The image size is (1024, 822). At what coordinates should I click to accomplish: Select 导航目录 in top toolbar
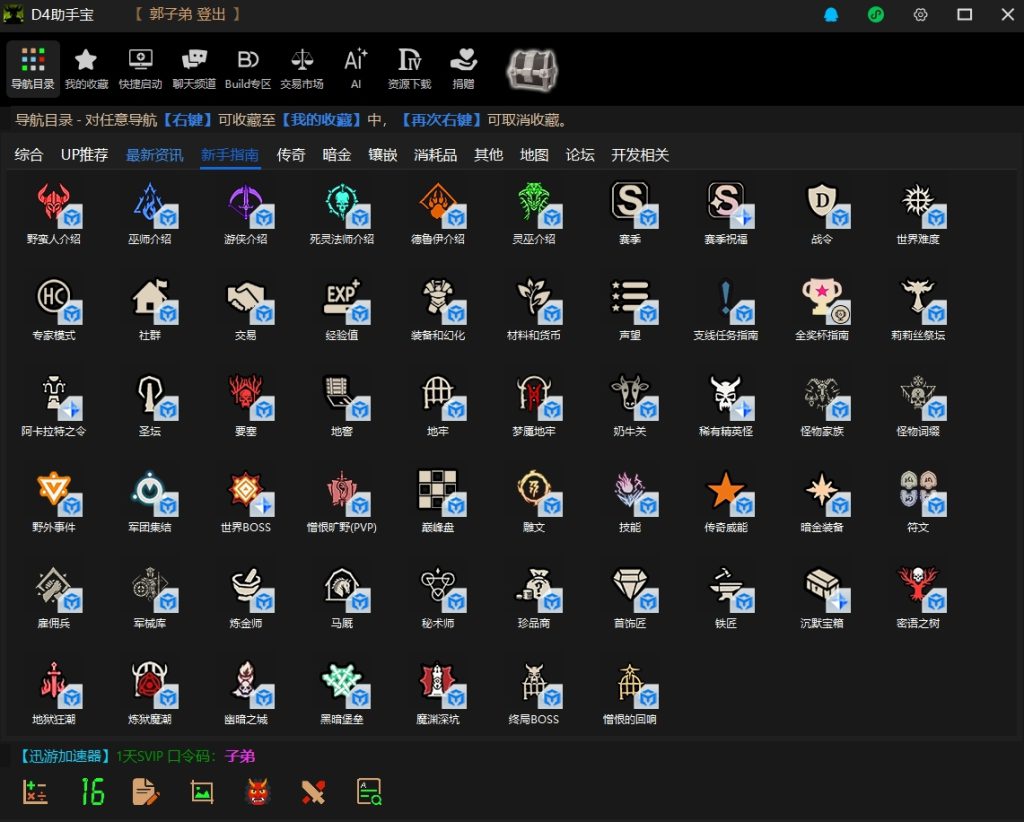tap(33, 68)
